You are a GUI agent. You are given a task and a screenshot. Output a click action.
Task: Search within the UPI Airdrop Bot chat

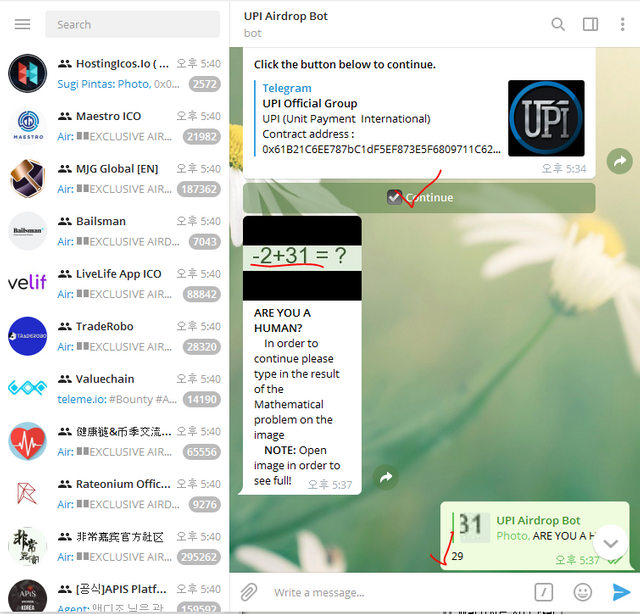click(x=558, y=24)
